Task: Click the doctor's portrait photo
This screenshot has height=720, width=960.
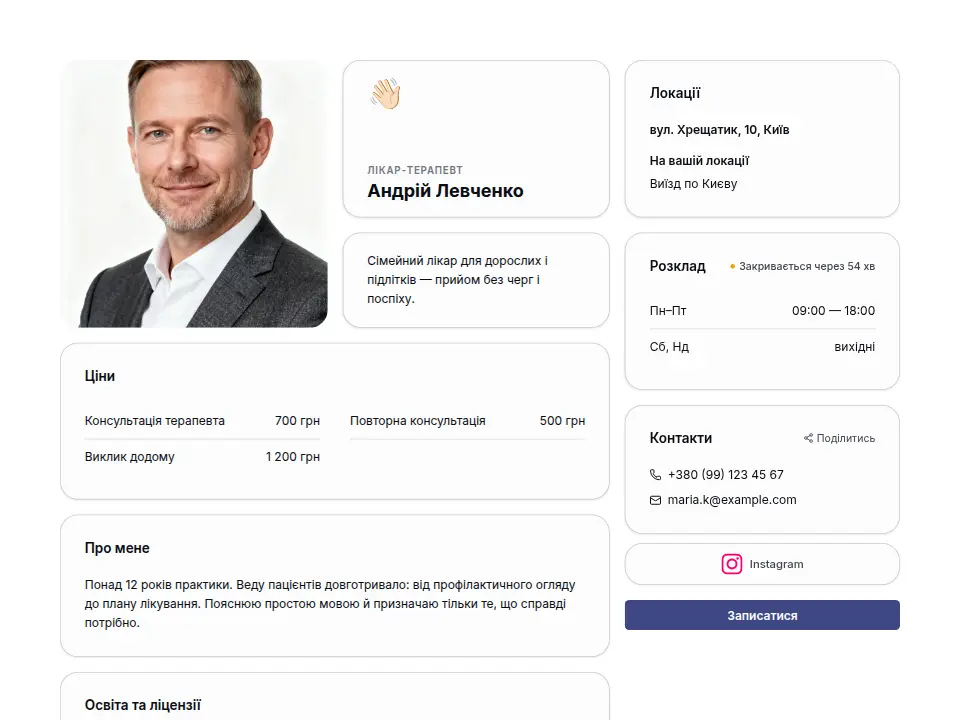Action: 194,193
